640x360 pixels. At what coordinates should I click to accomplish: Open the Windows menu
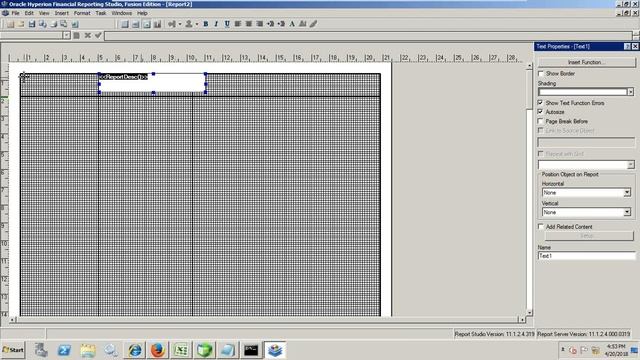pyautogui.click(x=122, y=13)
